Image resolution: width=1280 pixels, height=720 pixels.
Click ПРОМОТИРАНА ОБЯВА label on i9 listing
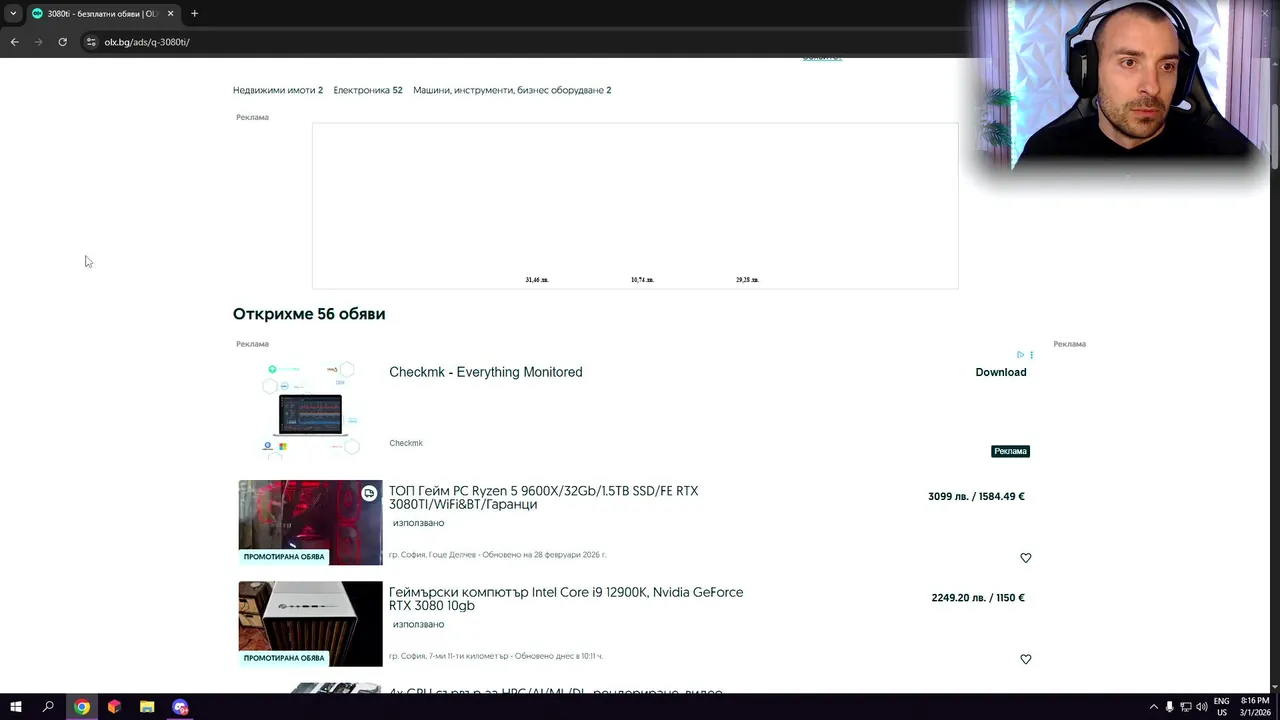pyautogui.click(x=284, y=658)
